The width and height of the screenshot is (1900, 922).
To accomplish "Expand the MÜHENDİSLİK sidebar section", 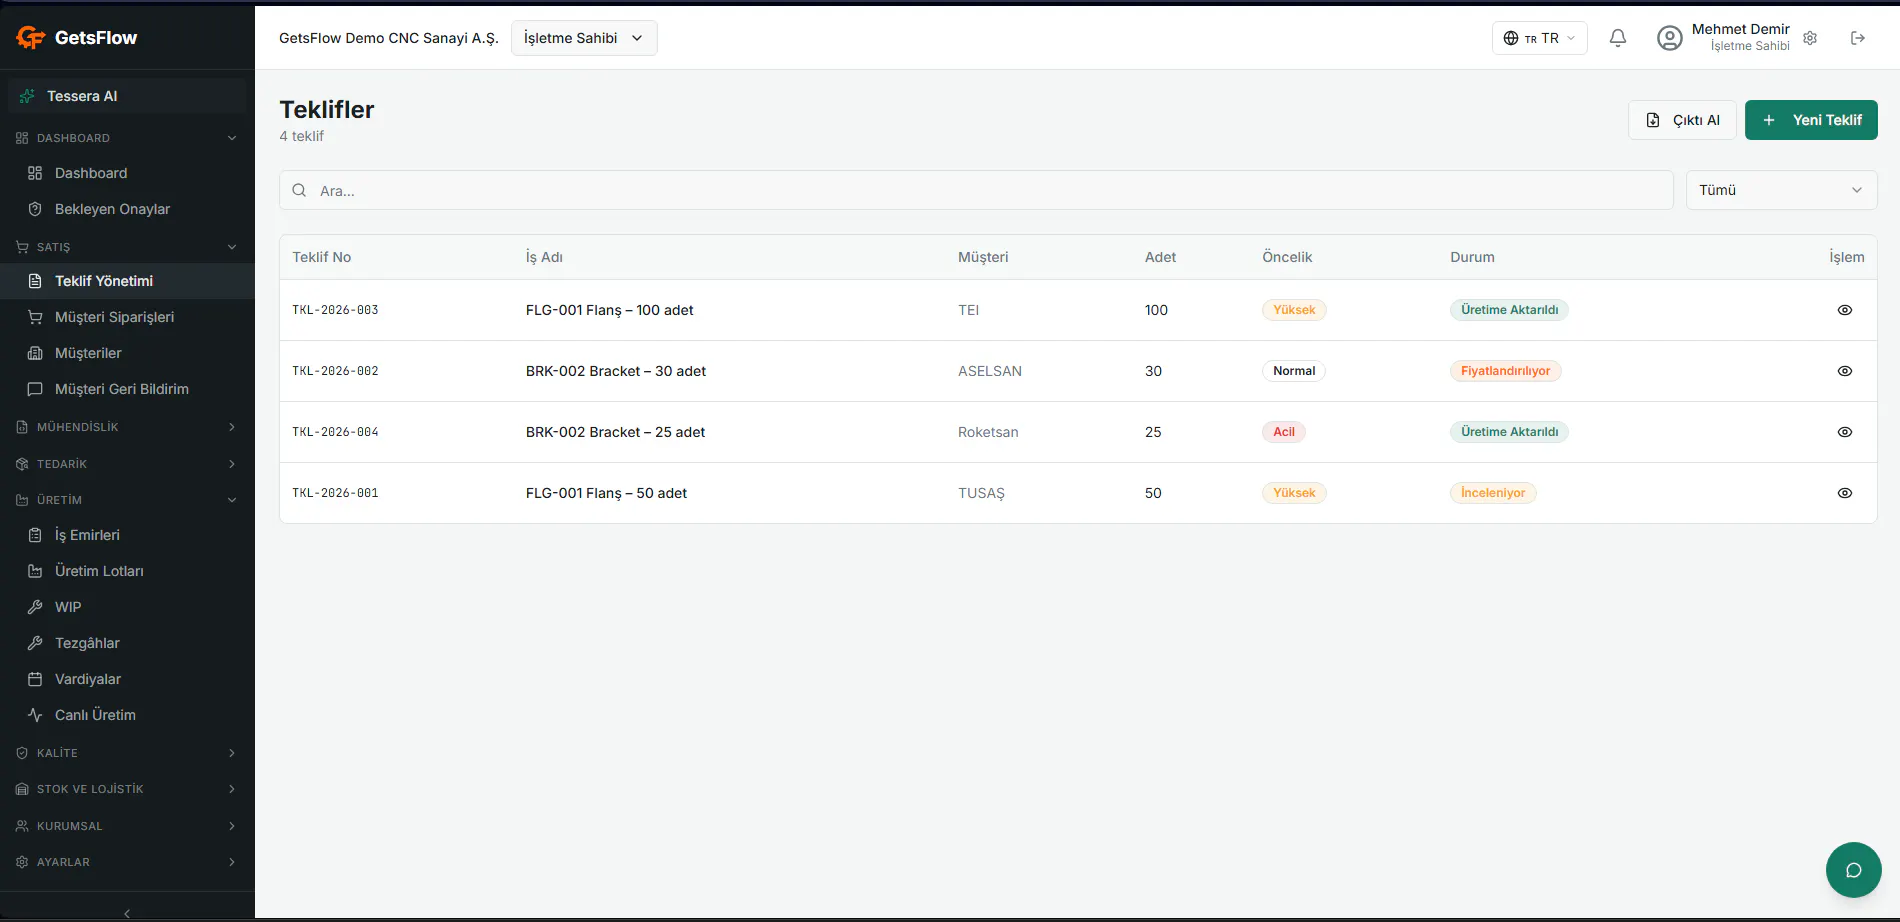I will (x=127, y=427).
